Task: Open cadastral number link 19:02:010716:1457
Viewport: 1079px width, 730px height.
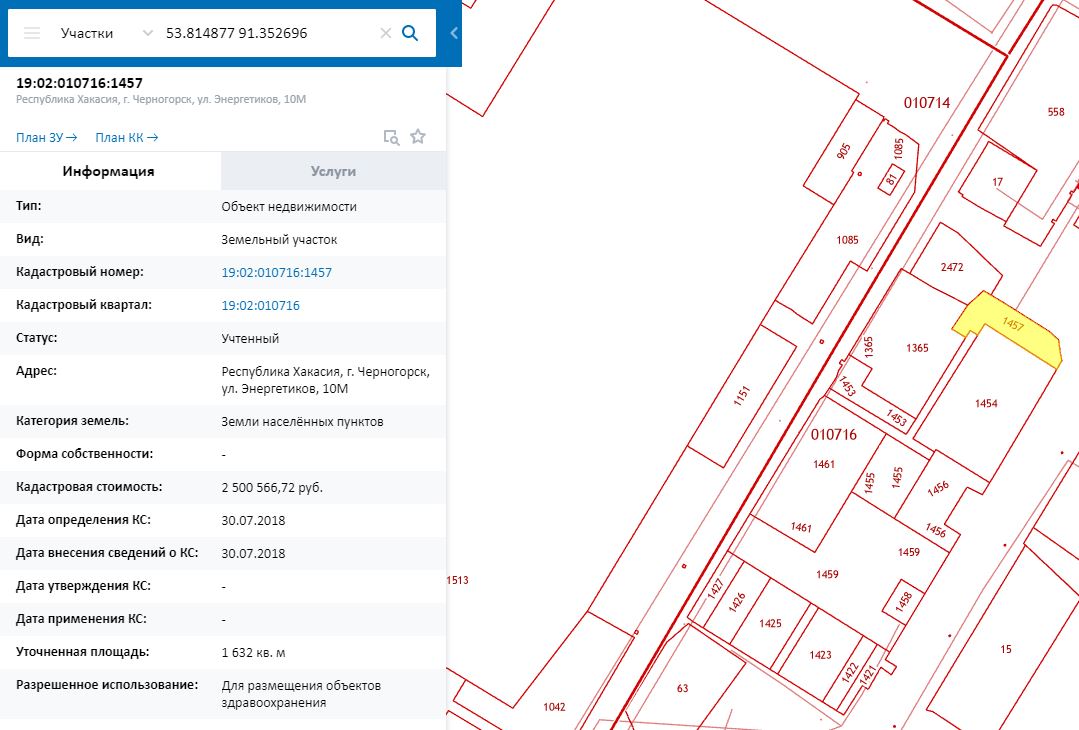Action: click(277, 272)
